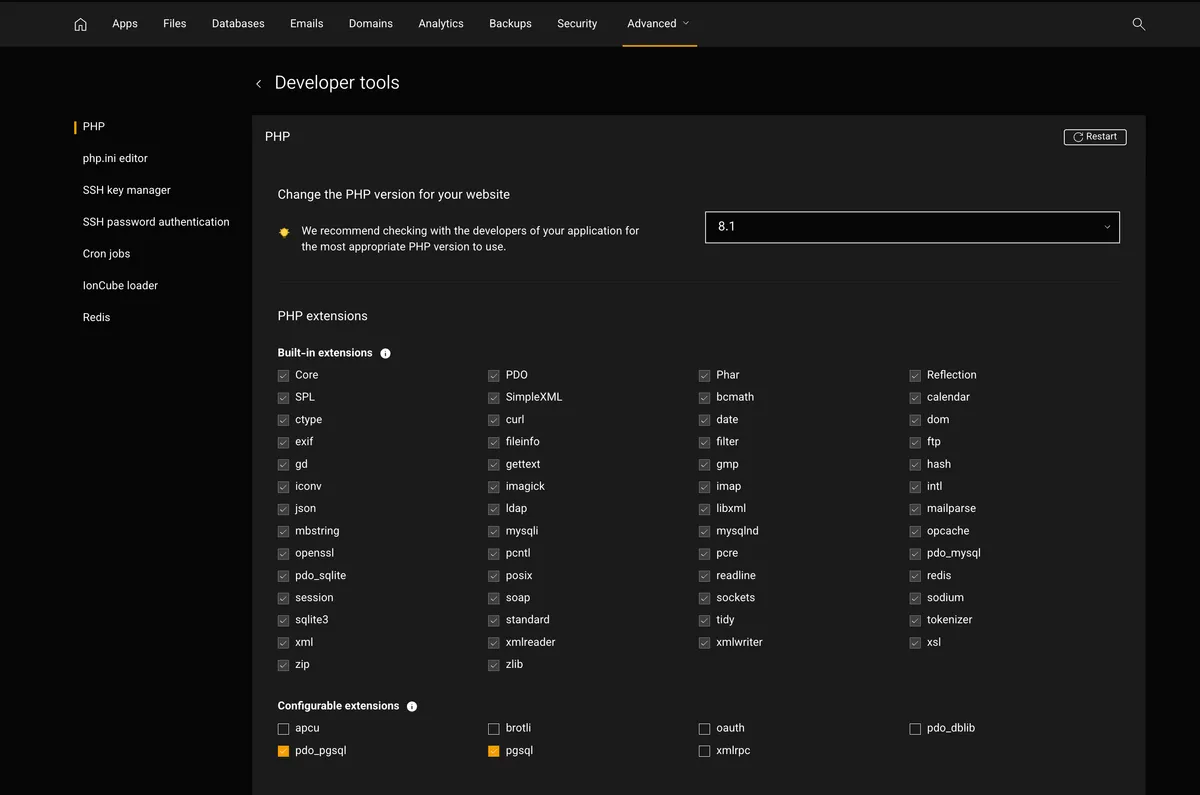Show info icon for Built-in extensions
The image size is (1200, 795).
coord(386,353)
